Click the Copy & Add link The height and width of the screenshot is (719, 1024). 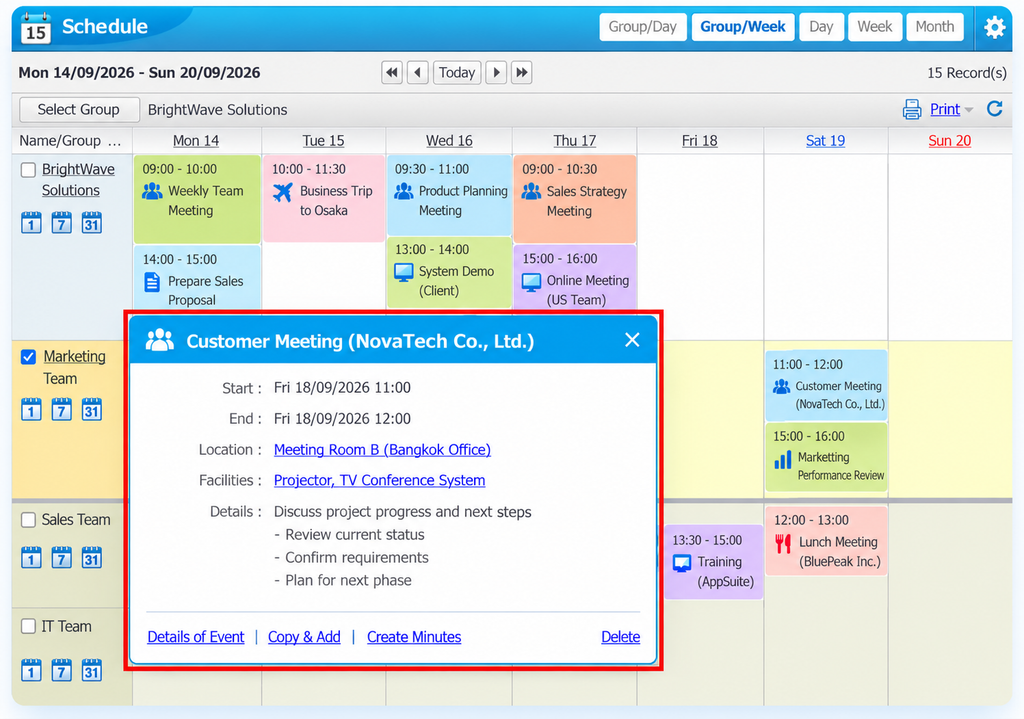304,637
